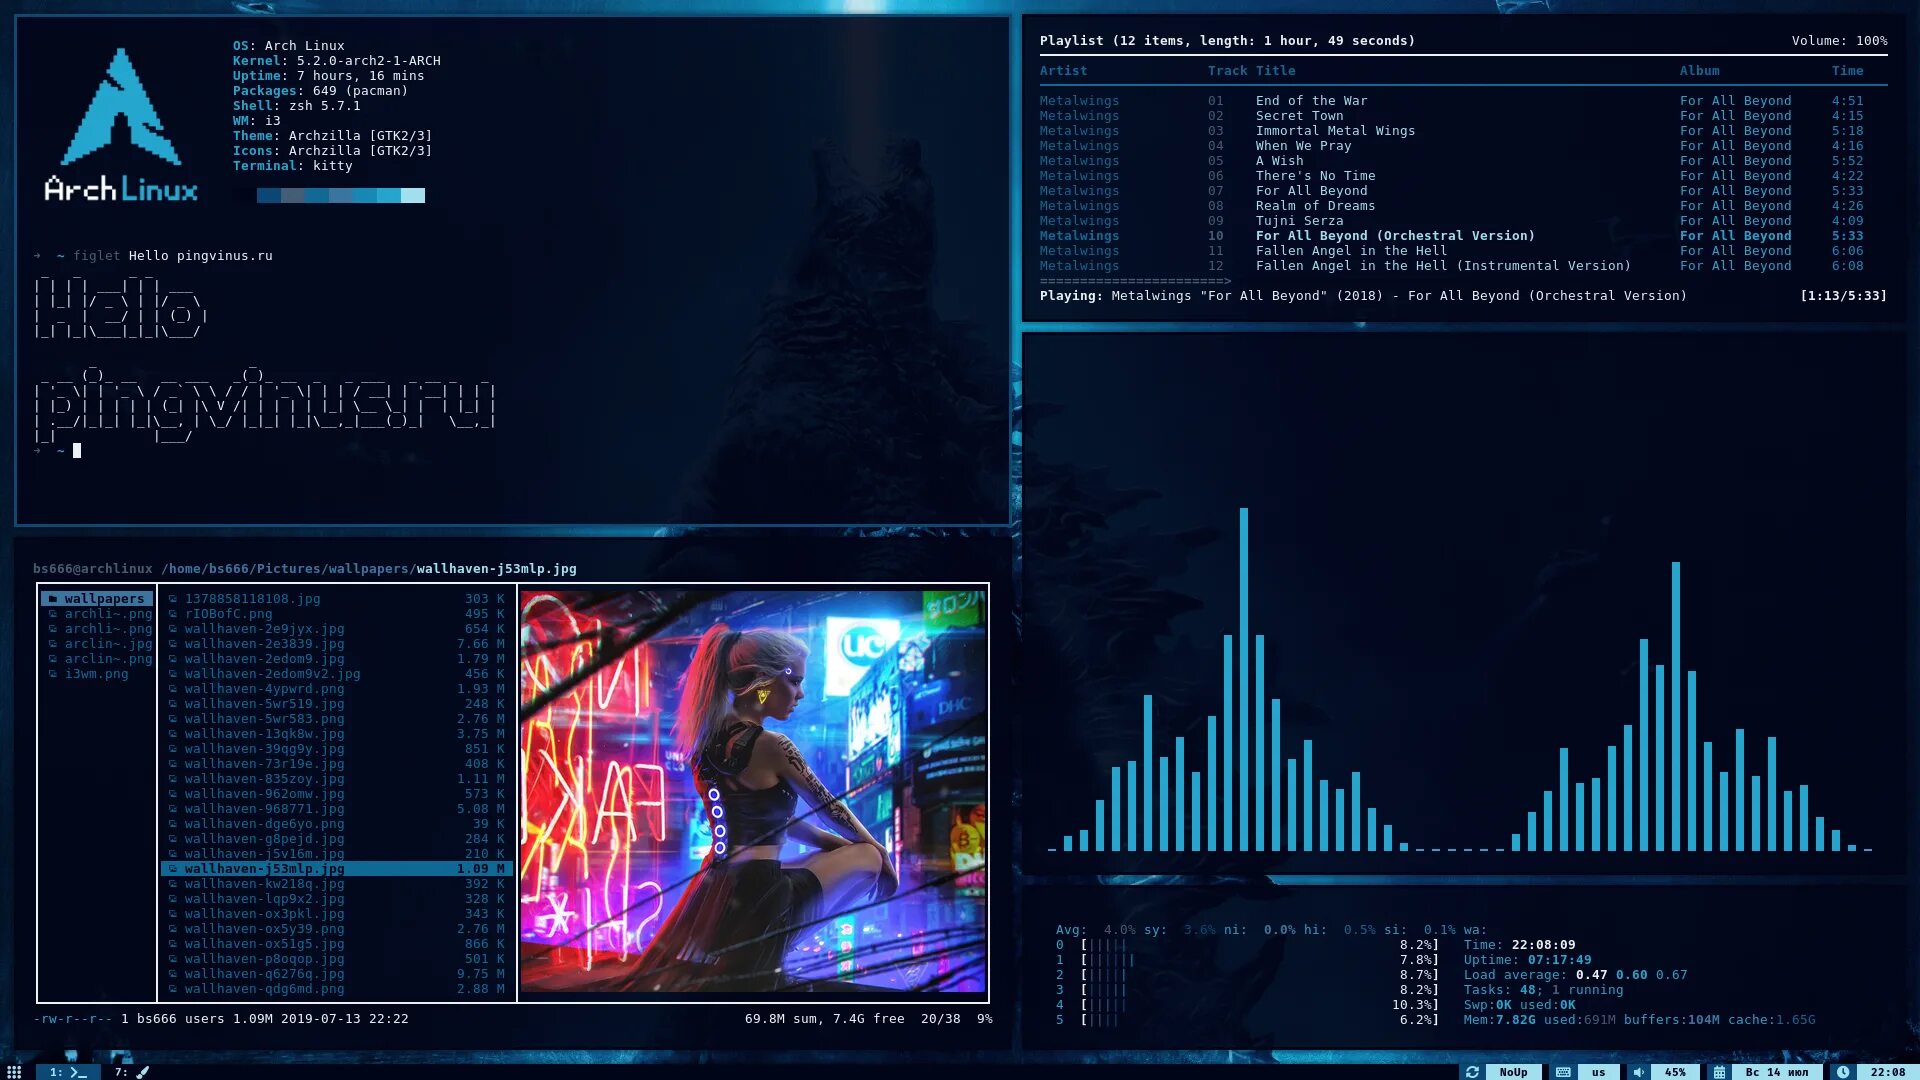The width and height of the screenshot is (1920, 1080).
Task: Select wallhaven-kw218q.jpg in file list
Action: pos(264,883)
